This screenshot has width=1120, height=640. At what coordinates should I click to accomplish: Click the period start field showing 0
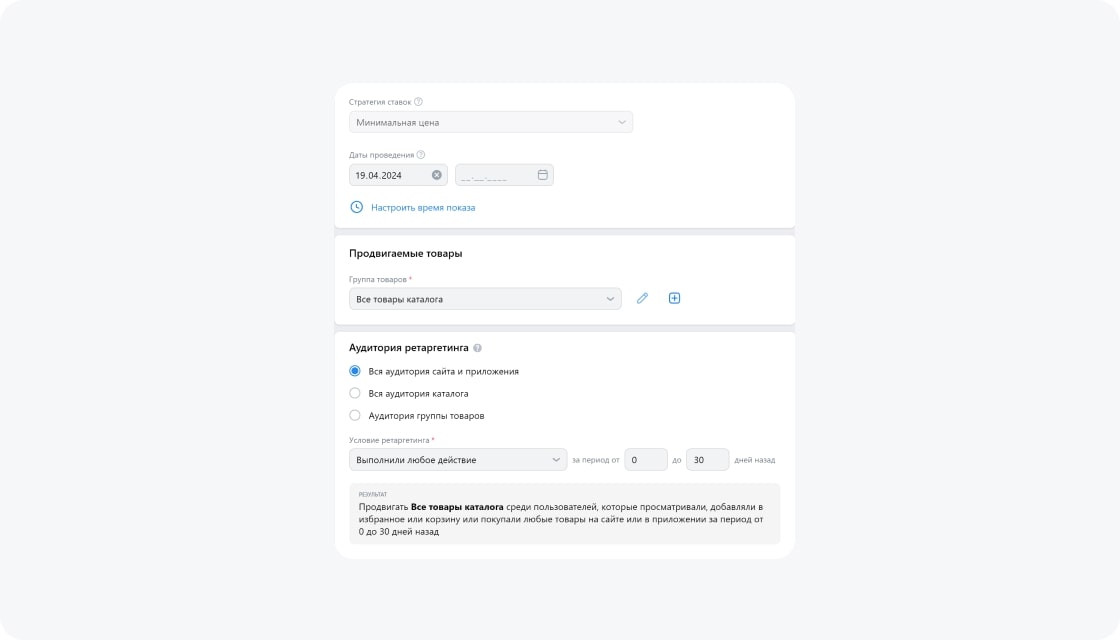point(646,460)
